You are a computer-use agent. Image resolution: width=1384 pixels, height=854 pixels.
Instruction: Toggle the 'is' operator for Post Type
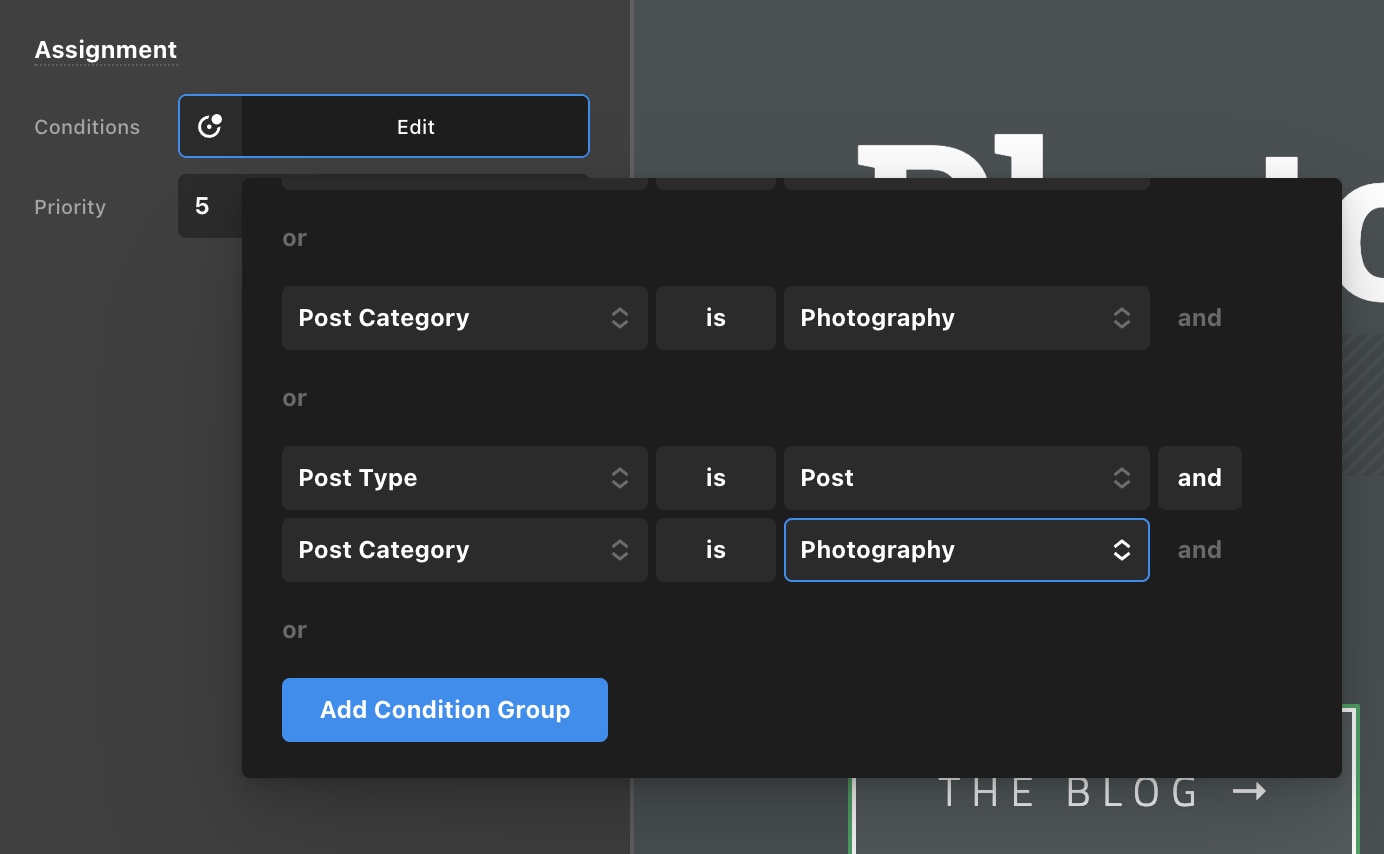(x=716, y=478)
